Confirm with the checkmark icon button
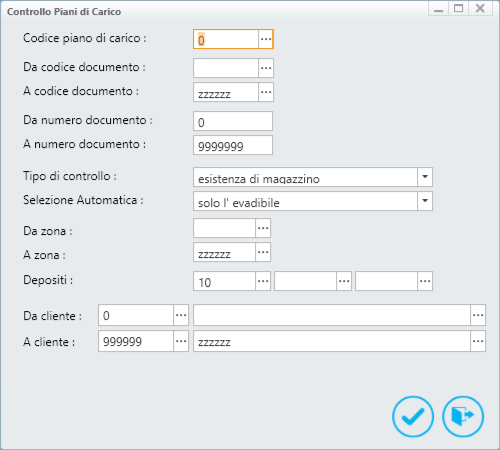Image resolution: width=500 pixels, height=450 pixels. tap(413, 416)
